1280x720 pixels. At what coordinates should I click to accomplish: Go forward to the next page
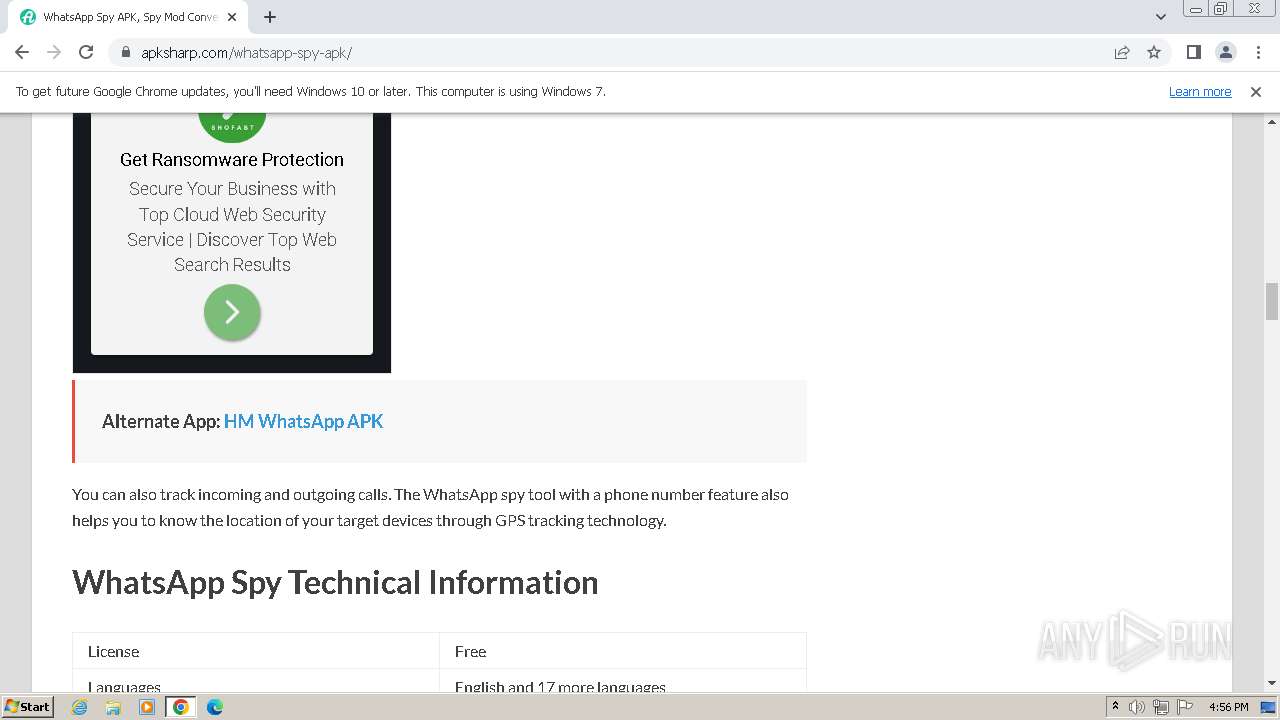pyautogui.click(x=54, y=52)
